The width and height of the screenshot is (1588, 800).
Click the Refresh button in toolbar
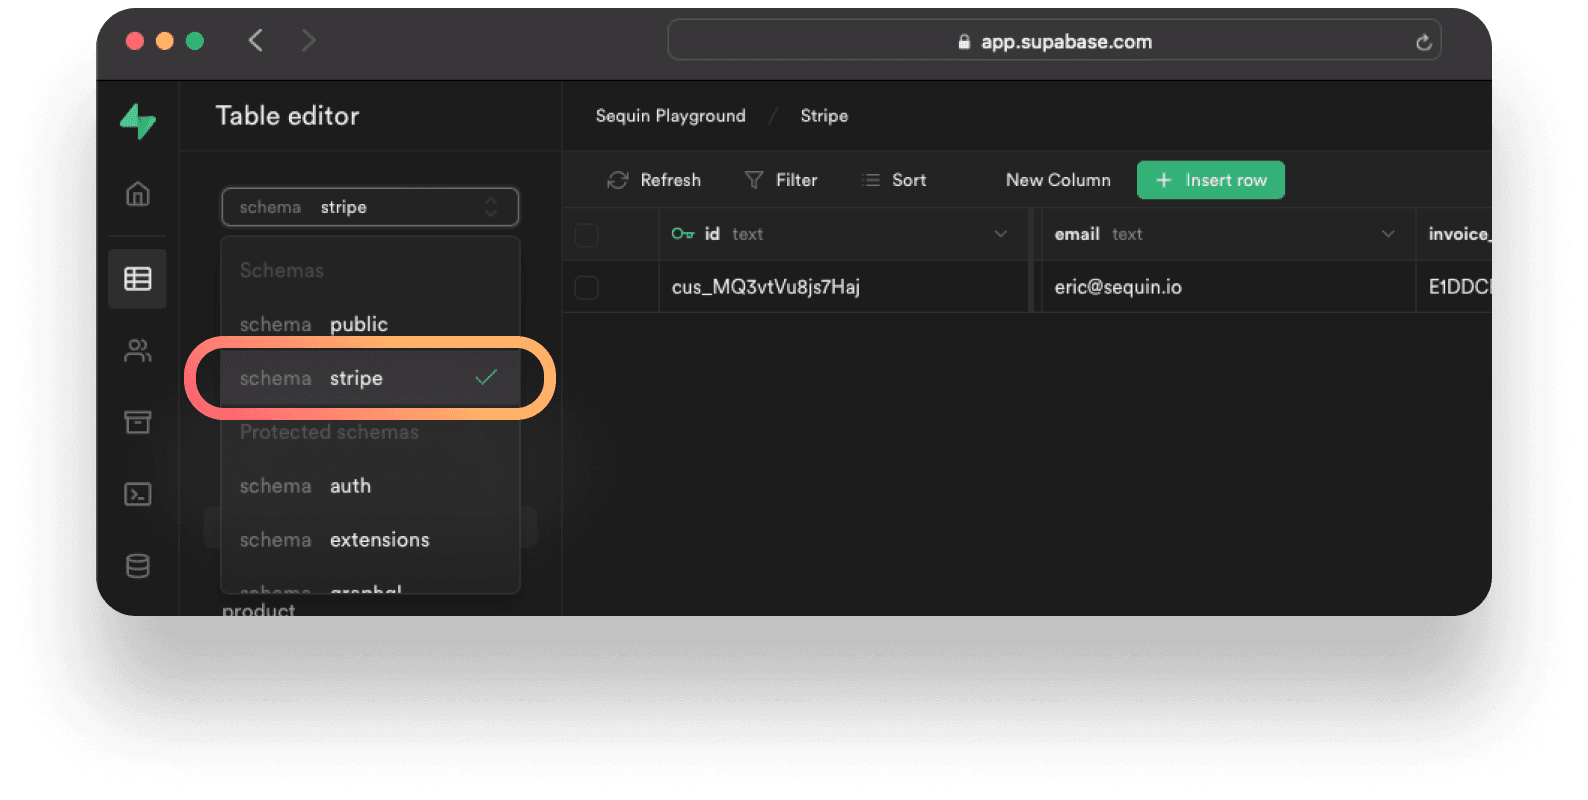[654, 180]
